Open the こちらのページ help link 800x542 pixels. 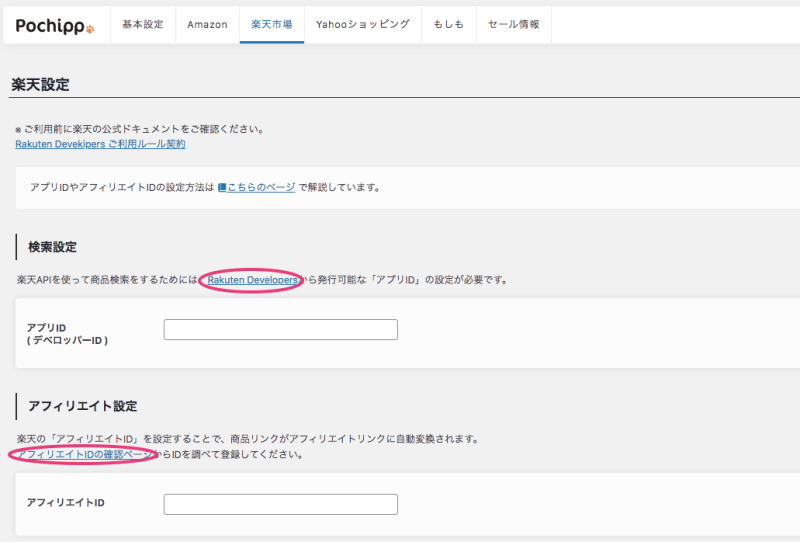(x=261, y=187)
